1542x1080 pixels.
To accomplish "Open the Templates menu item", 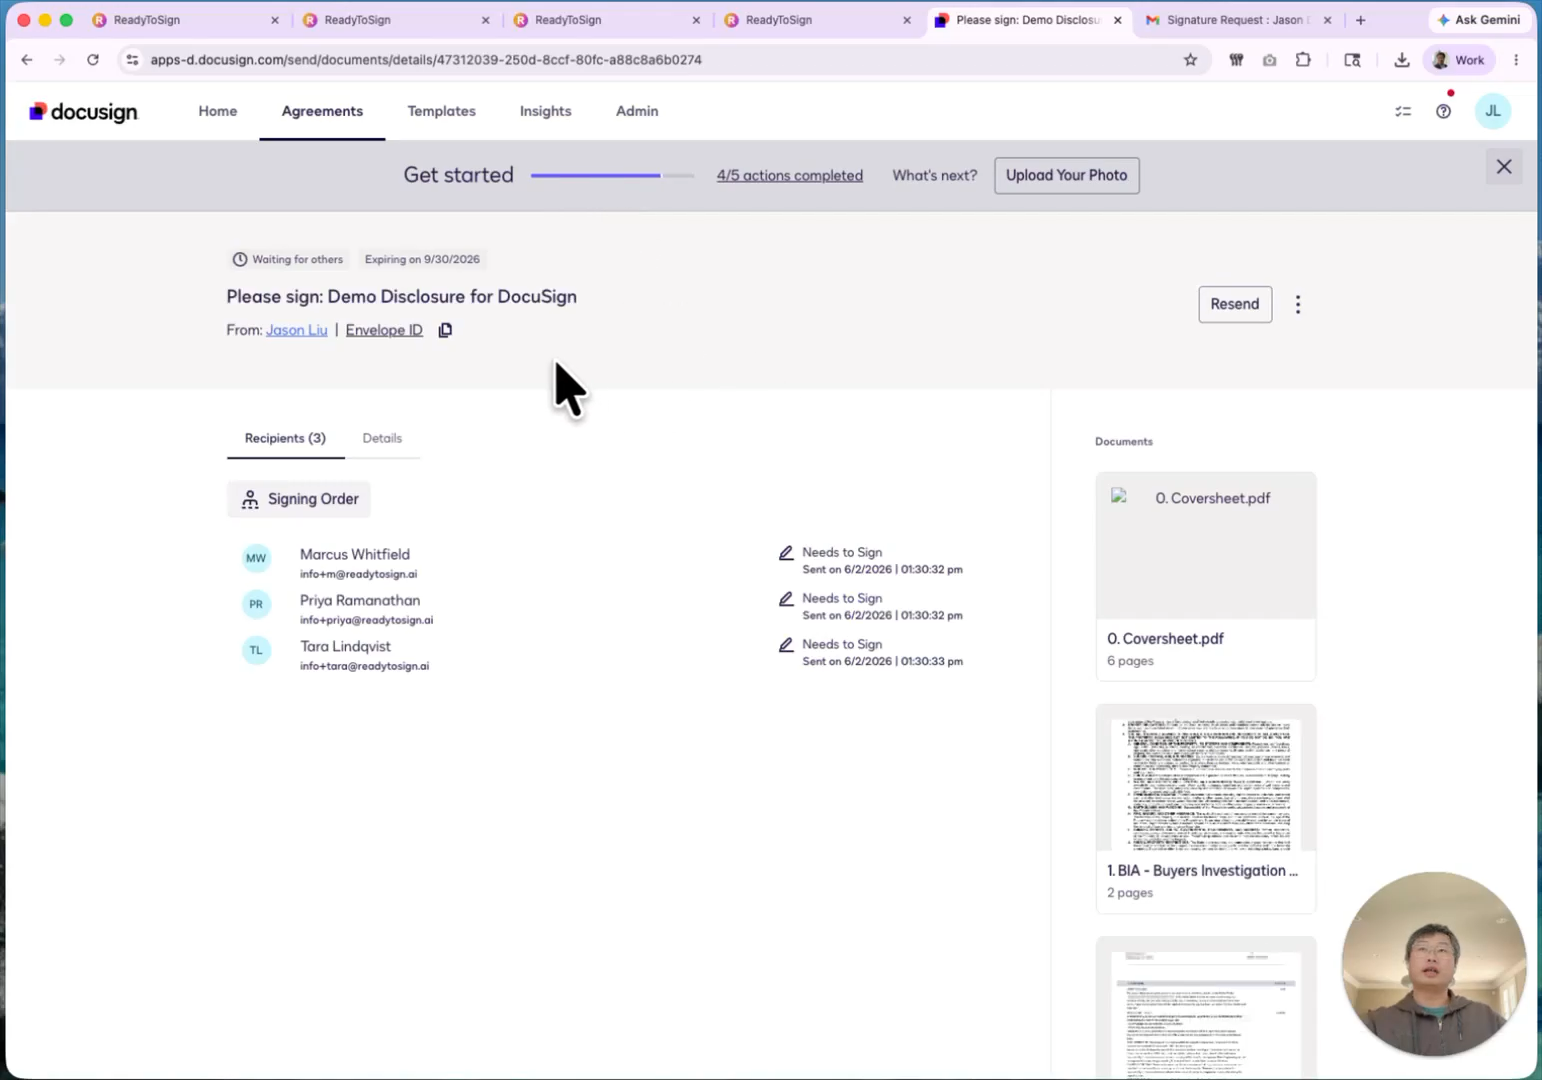I will point(441,111).
